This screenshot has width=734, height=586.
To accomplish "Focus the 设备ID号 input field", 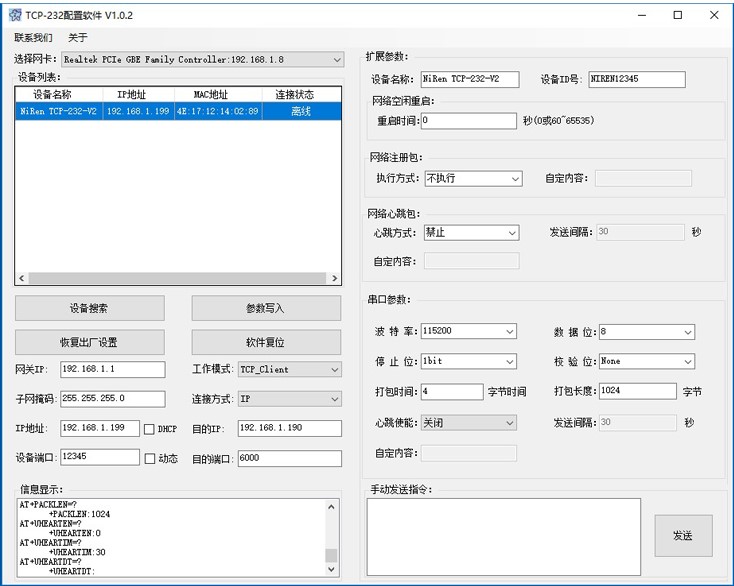I will 637,79.
